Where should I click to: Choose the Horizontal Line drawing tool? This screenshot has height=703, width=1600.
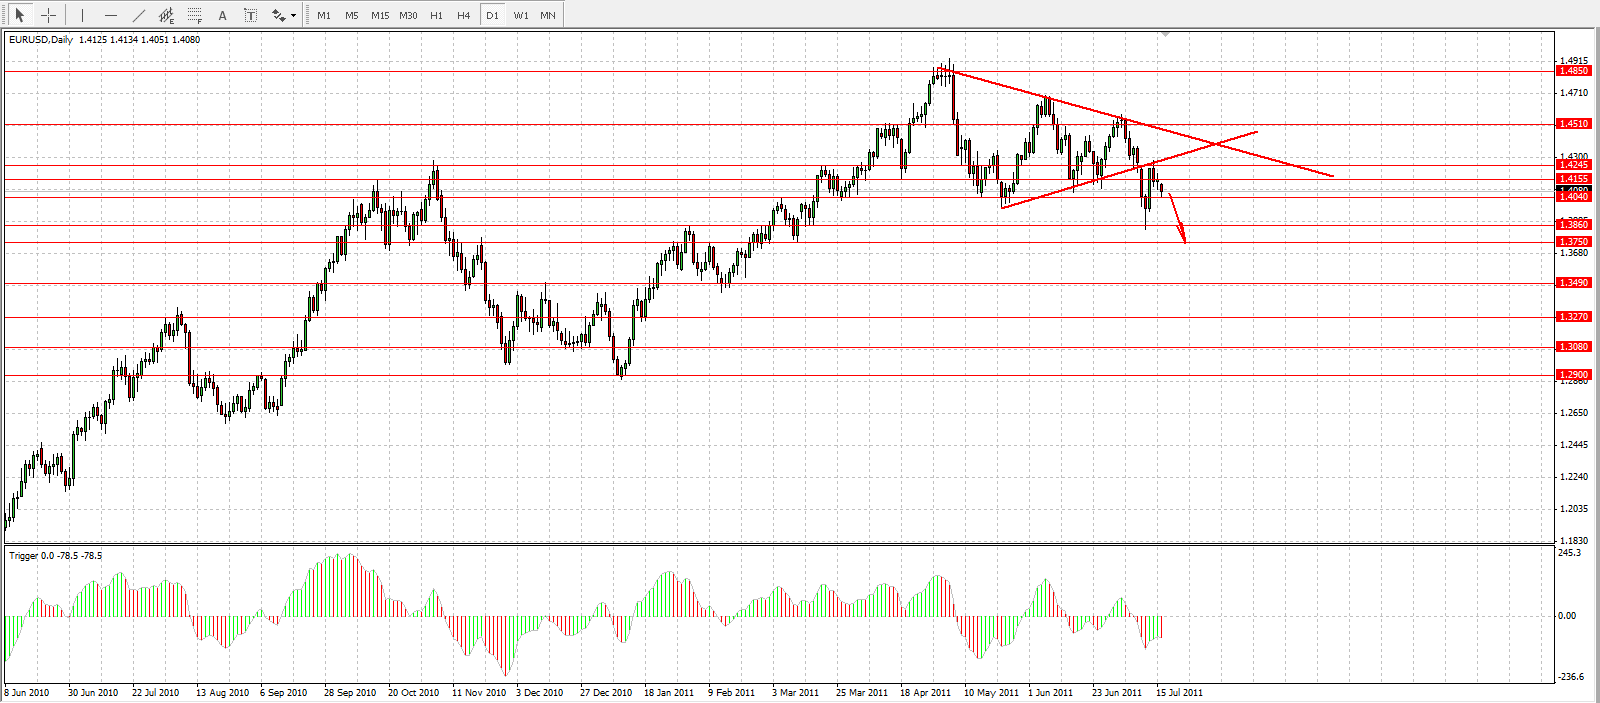pyautogui.click(x=110, y=15)
